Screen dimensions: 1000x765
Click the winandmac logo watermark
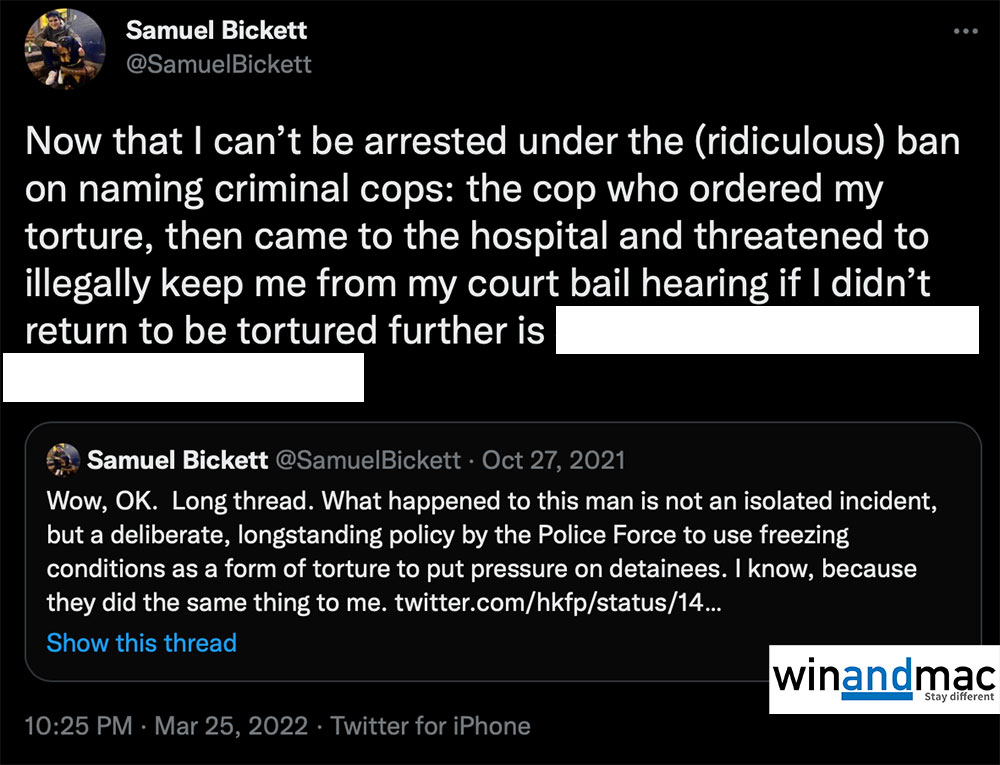pos(884,680)
